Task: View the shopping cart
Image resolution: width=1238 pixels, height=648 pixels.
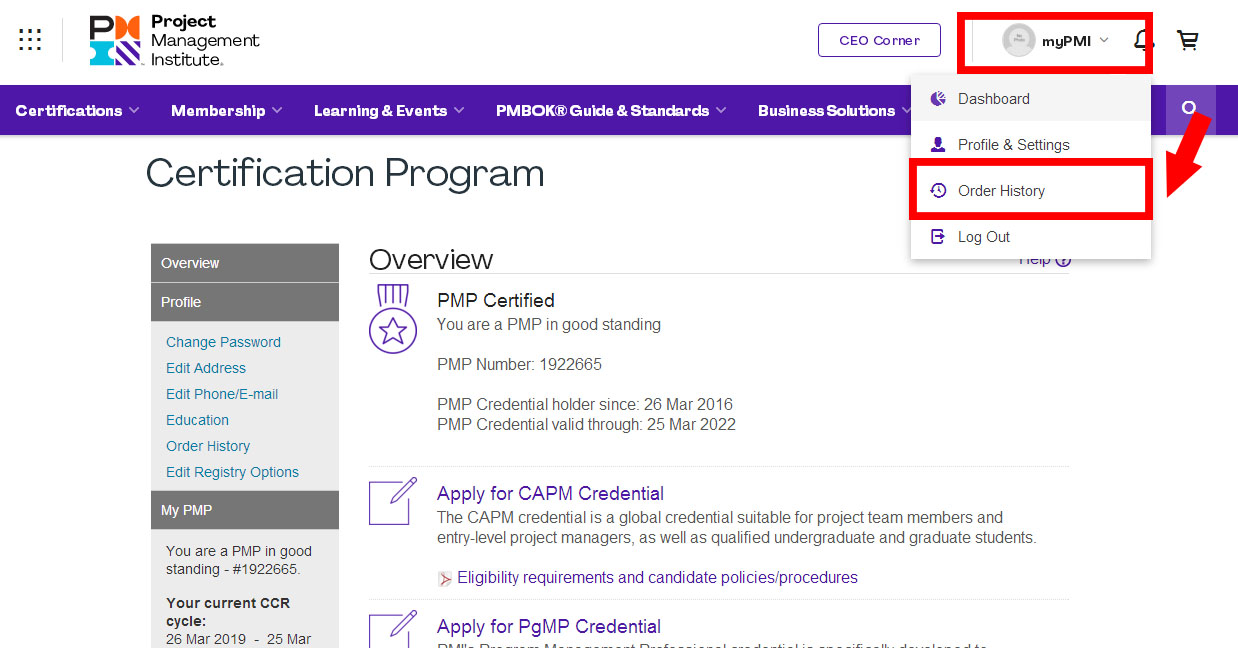Action: 1187,41
